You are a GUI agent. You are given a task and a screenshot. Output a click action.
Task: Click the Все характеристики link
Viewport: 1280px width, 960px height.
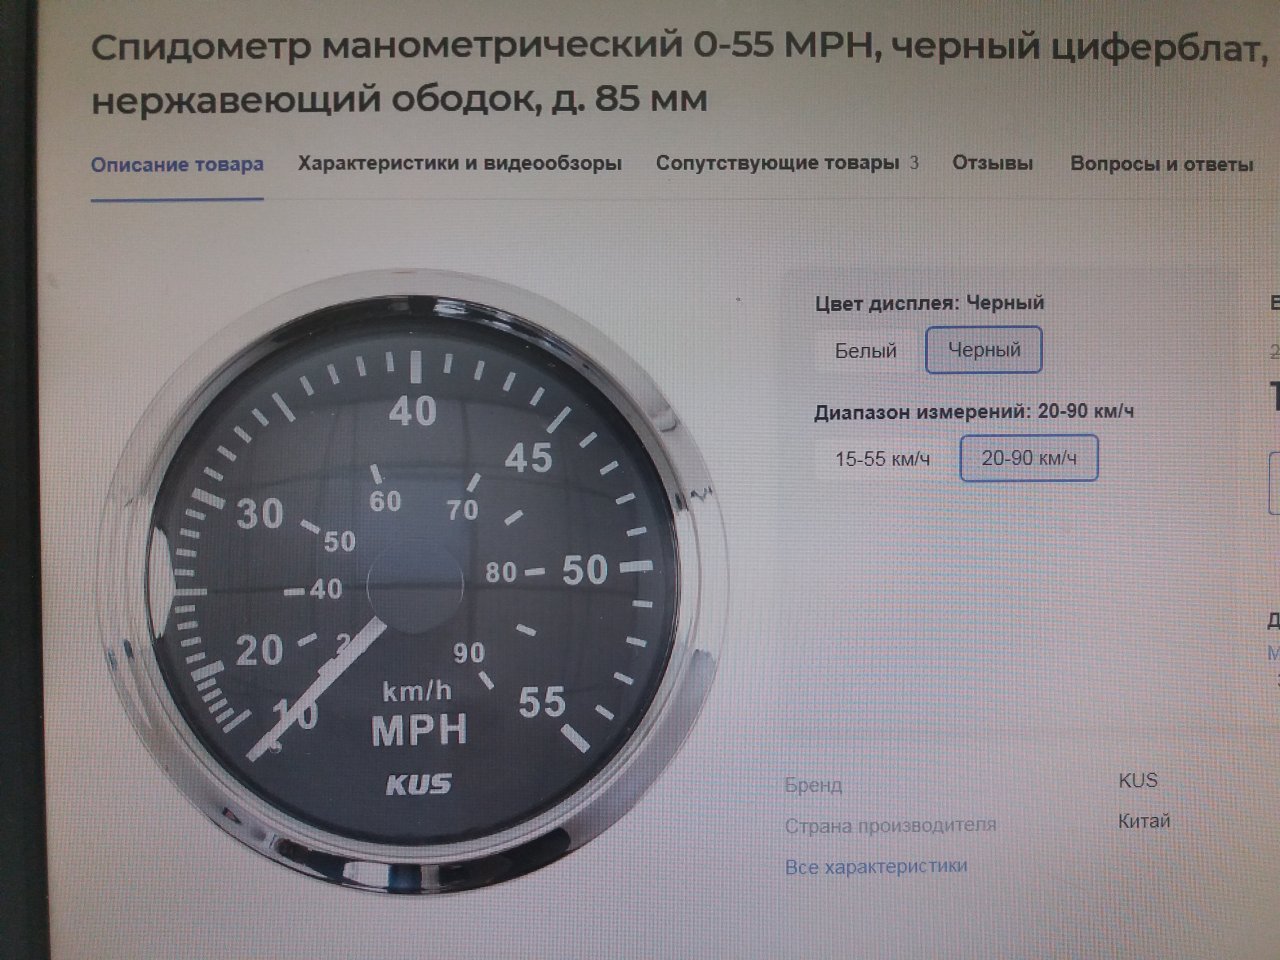(876, 866)
